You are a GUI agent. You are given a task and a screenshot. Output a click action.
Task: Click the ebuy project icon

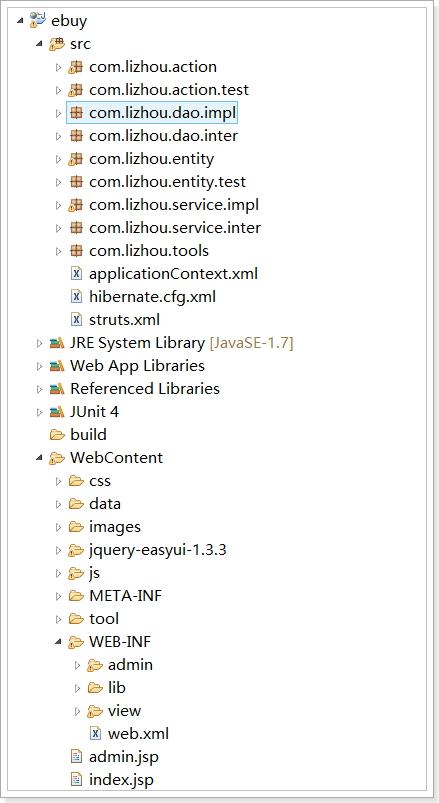38,20
